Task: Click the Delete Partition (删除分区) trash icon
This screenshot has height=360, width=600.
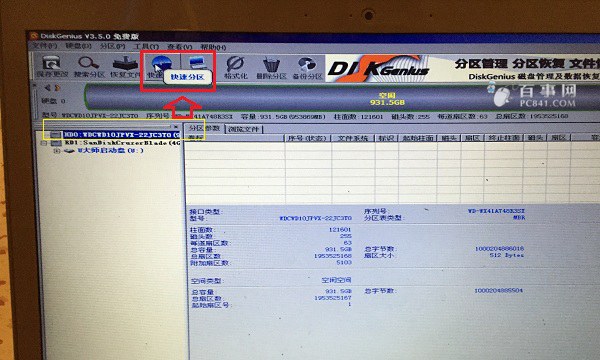Action: [271, 64]
